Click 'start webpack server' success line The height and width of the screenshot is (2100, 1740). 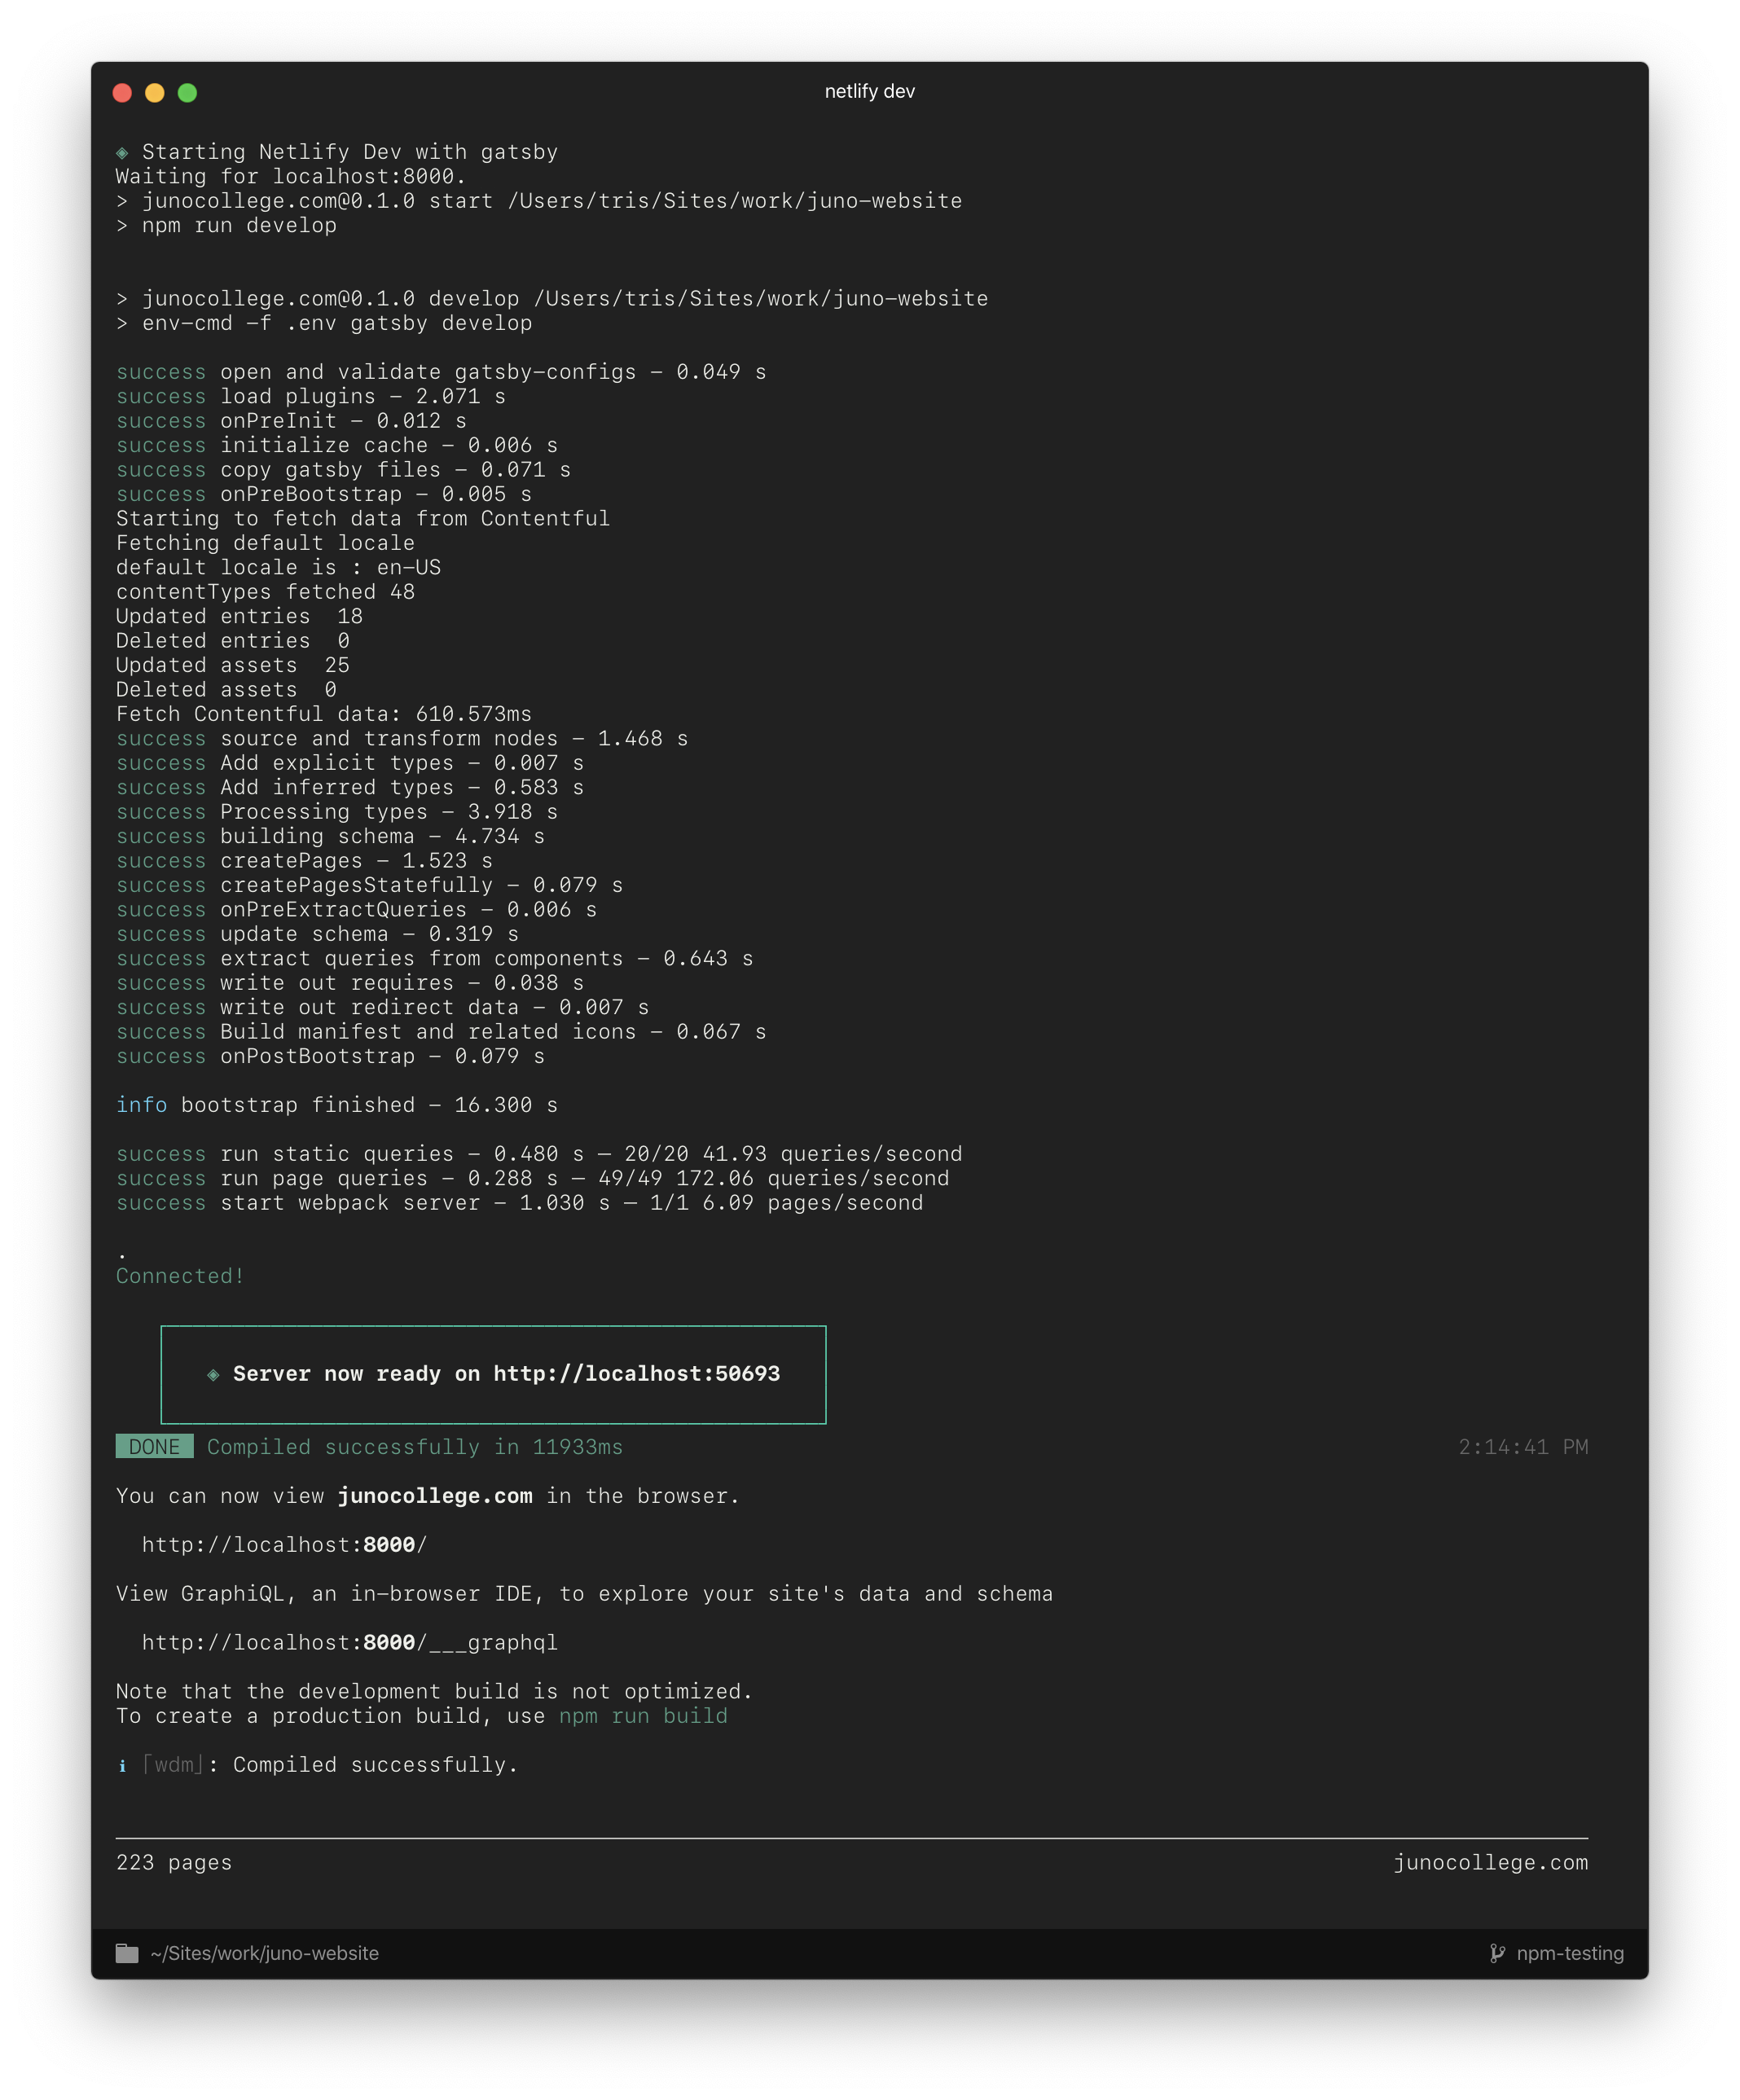tap(519, 1203)
